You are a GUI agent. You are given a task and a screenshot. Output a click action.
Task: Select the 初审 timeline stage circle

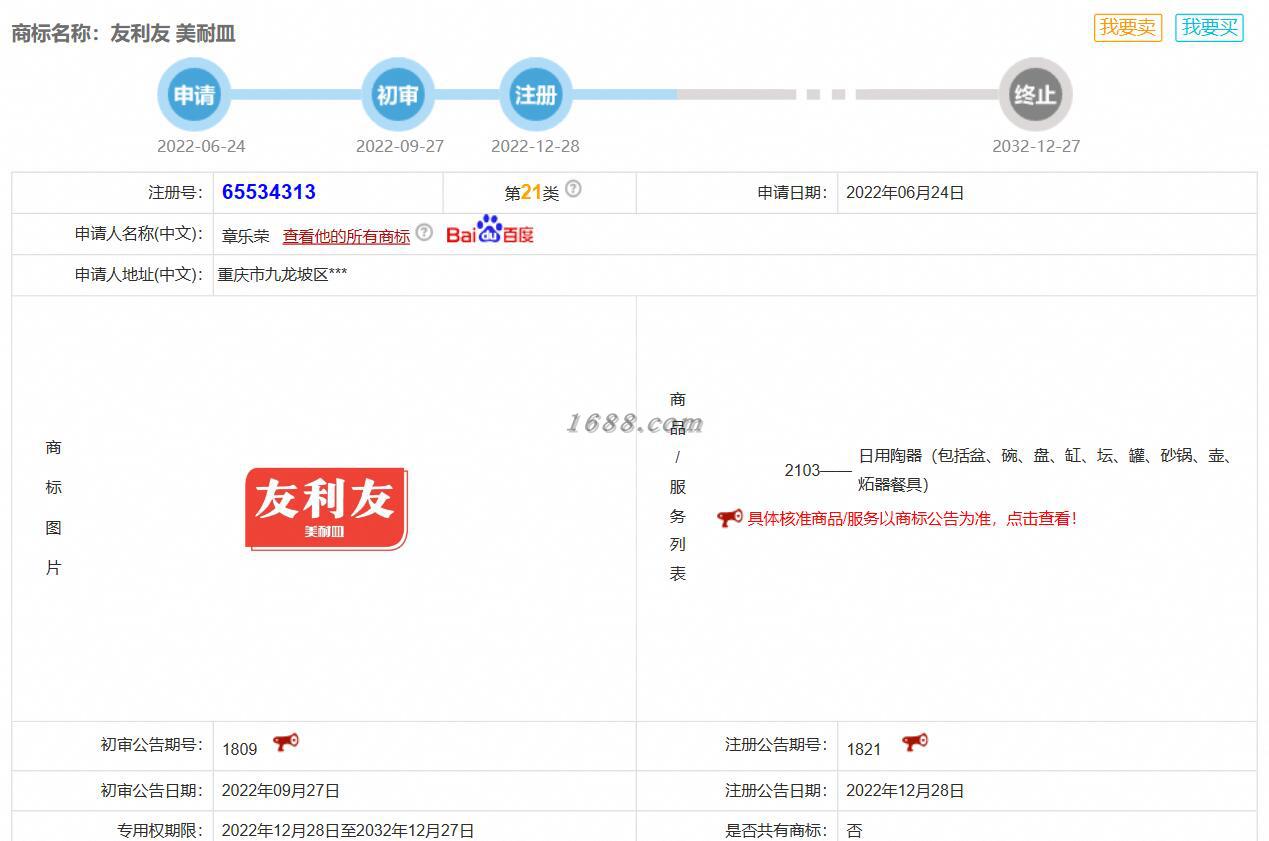398,95
